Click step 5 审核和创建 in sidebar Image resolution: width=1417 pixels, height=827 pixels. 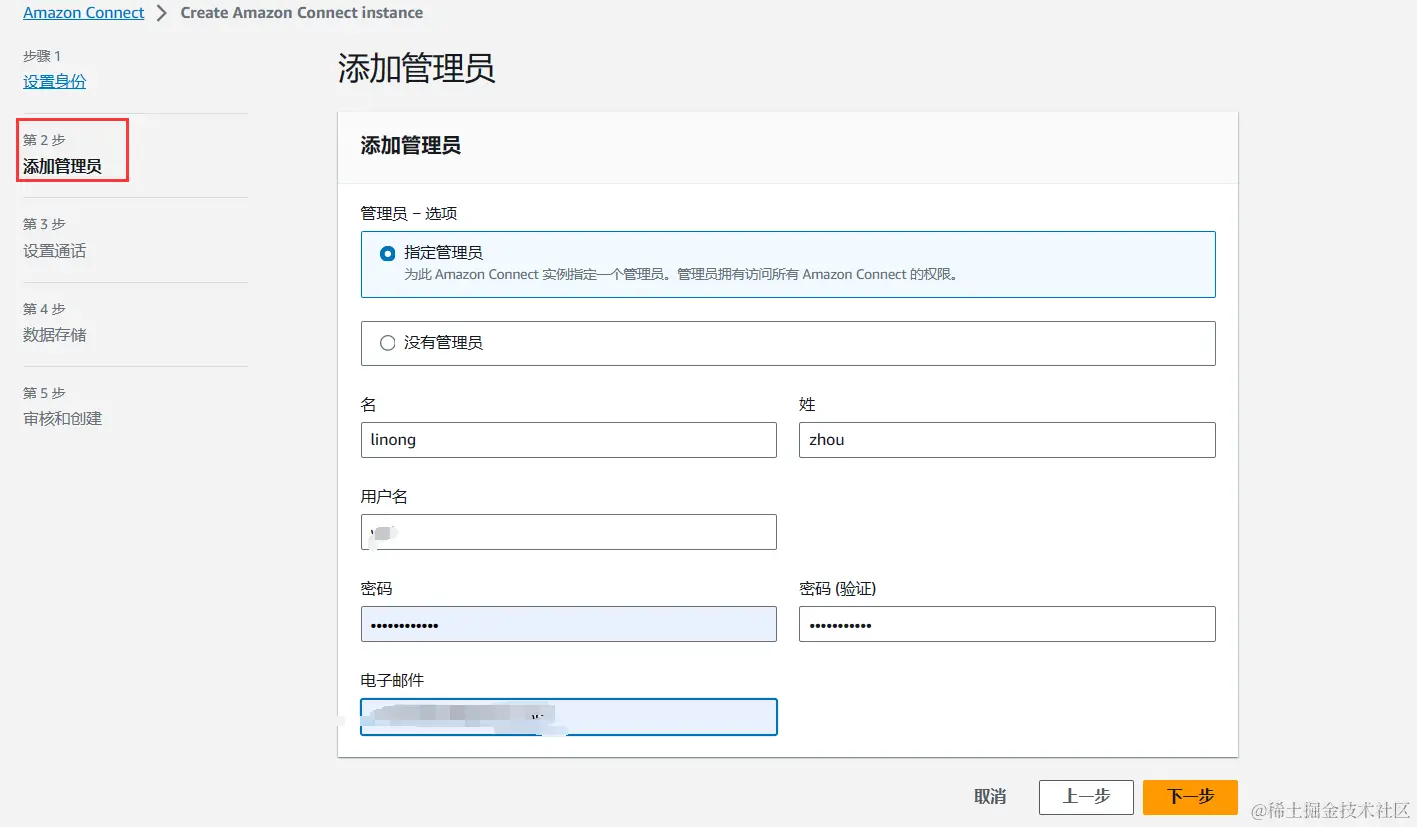coord(63,418)
